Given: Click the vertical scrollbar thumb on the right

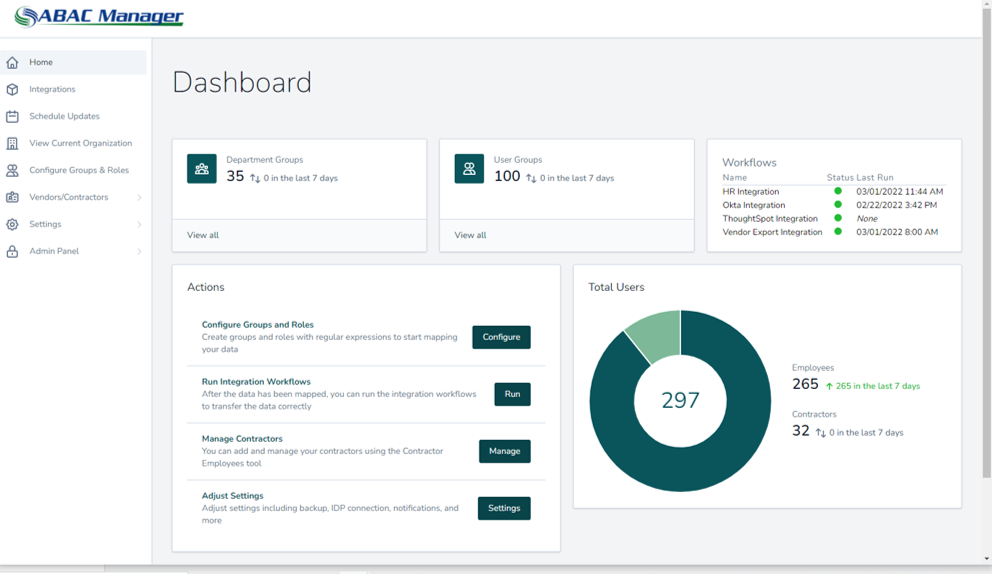Looking at the screenshot, I should 986,242.
